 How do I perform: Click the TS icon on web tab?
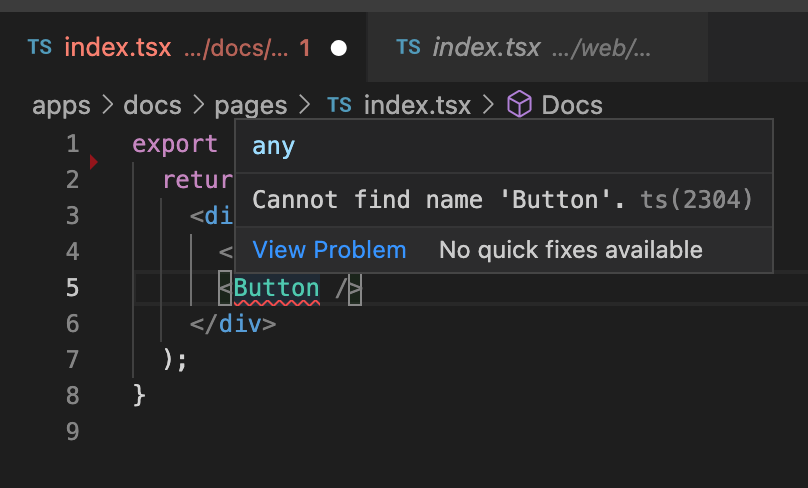pos(409,47)
